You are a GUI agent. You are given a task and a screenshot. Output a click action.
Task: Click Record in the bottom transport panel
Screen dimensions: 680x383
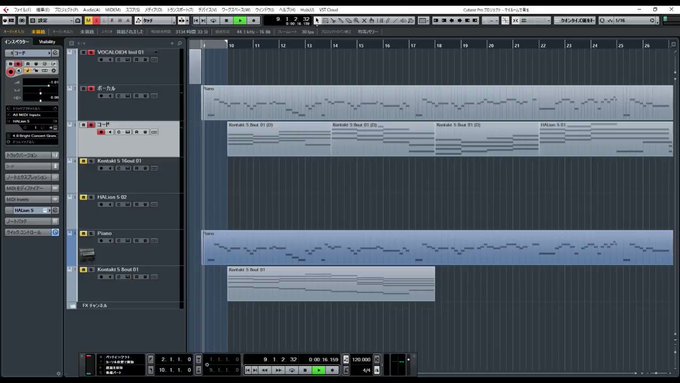point(332,370)
